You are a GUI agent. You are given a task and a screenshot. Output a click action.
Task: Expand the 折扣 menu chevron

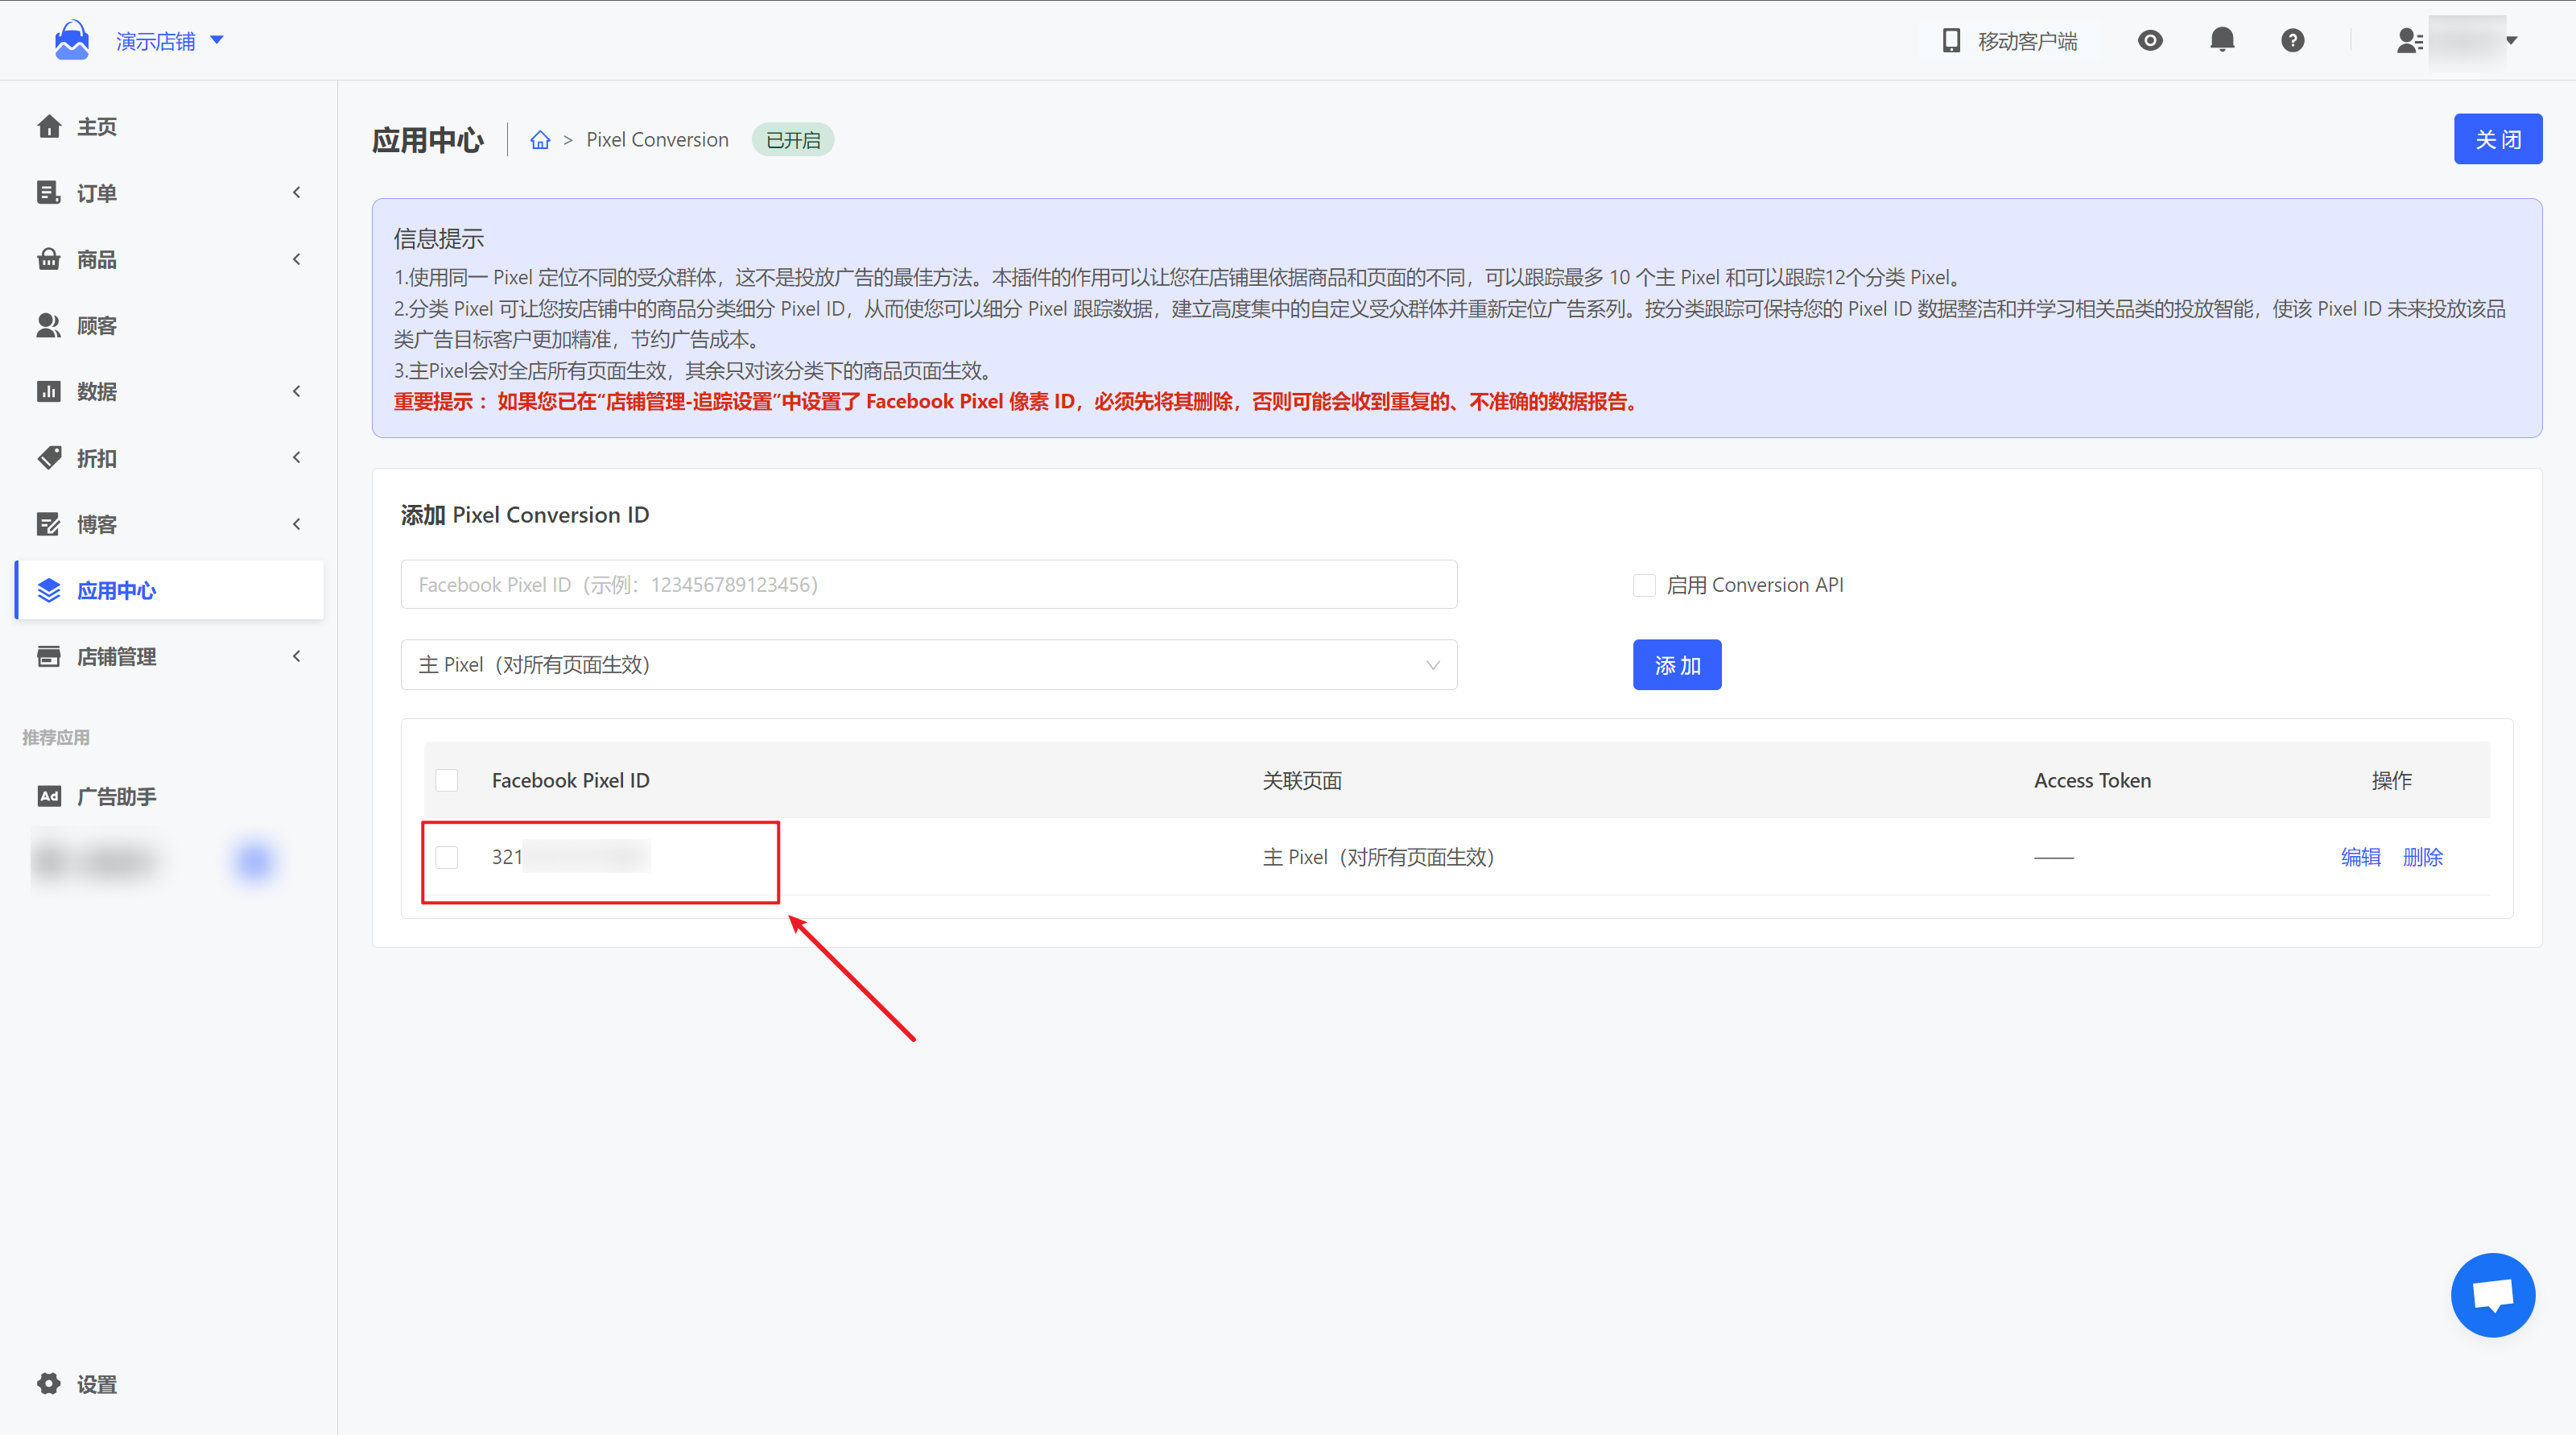tap(296, 457)
